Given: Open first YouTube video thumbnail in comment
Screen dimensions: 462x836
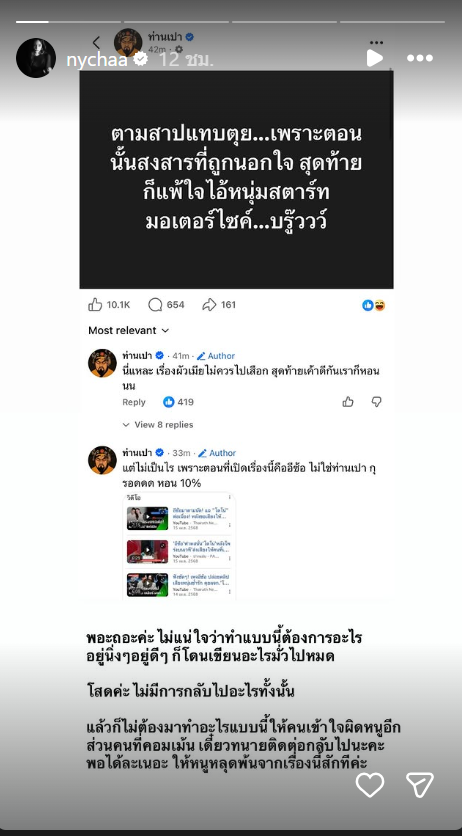Looking at the screenshot, I should tap(148, 518).
